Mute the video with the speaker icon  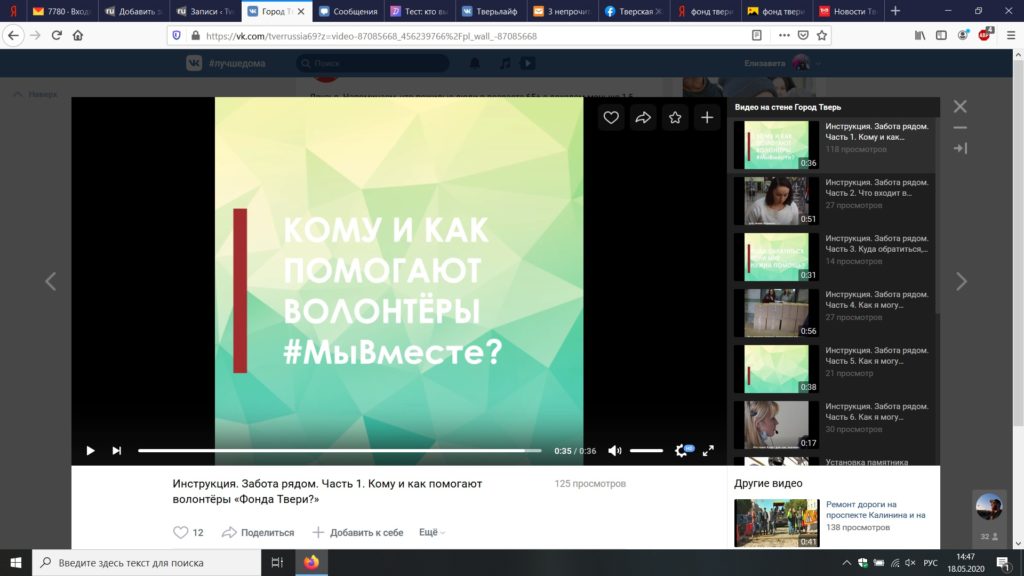[x=615, y=450]
